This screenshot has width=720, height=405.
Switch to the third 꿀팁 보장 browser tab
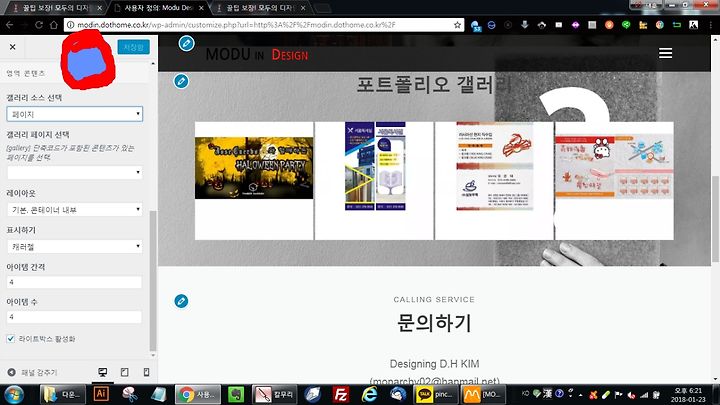click(260, 8)
